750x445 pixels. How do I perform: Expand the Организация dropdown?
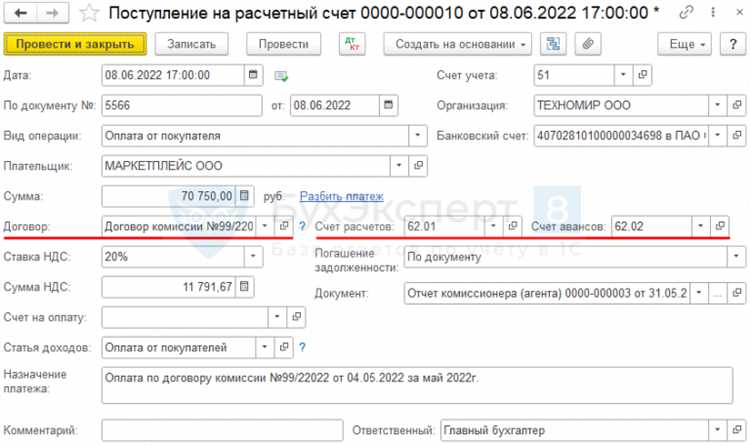pos(717,105)
